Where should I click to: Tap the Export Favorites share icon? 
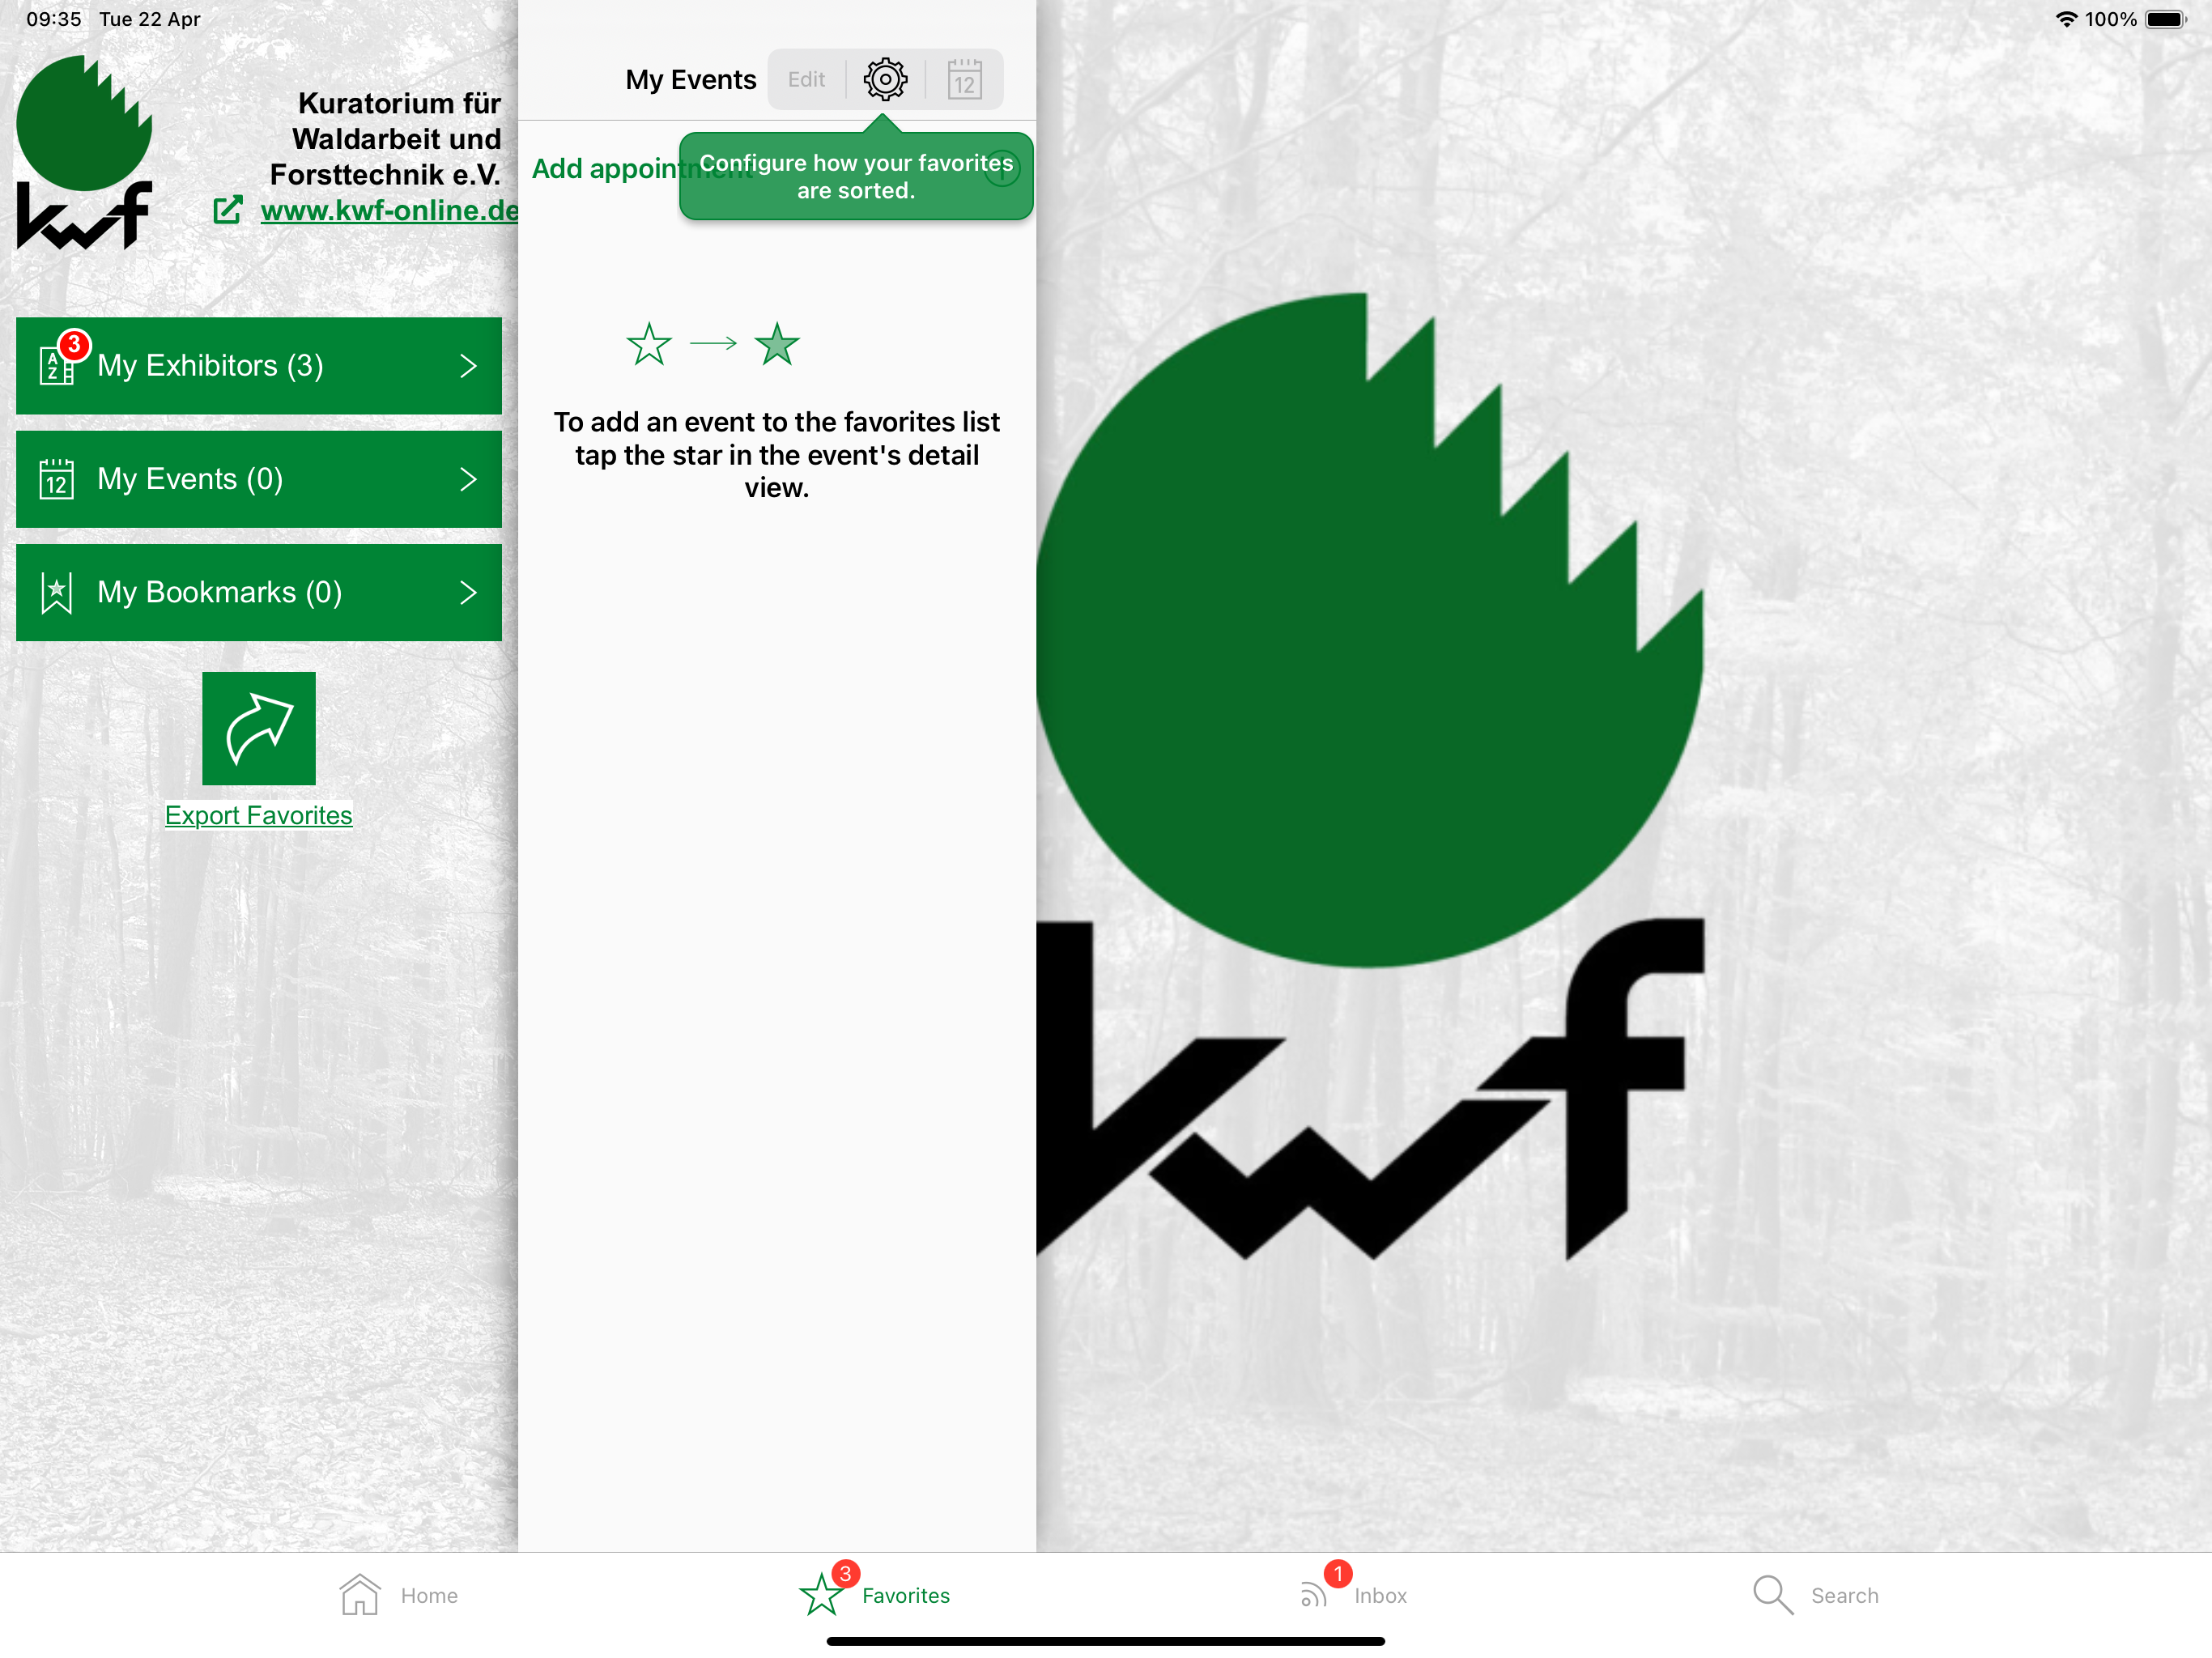click(259, 728)
